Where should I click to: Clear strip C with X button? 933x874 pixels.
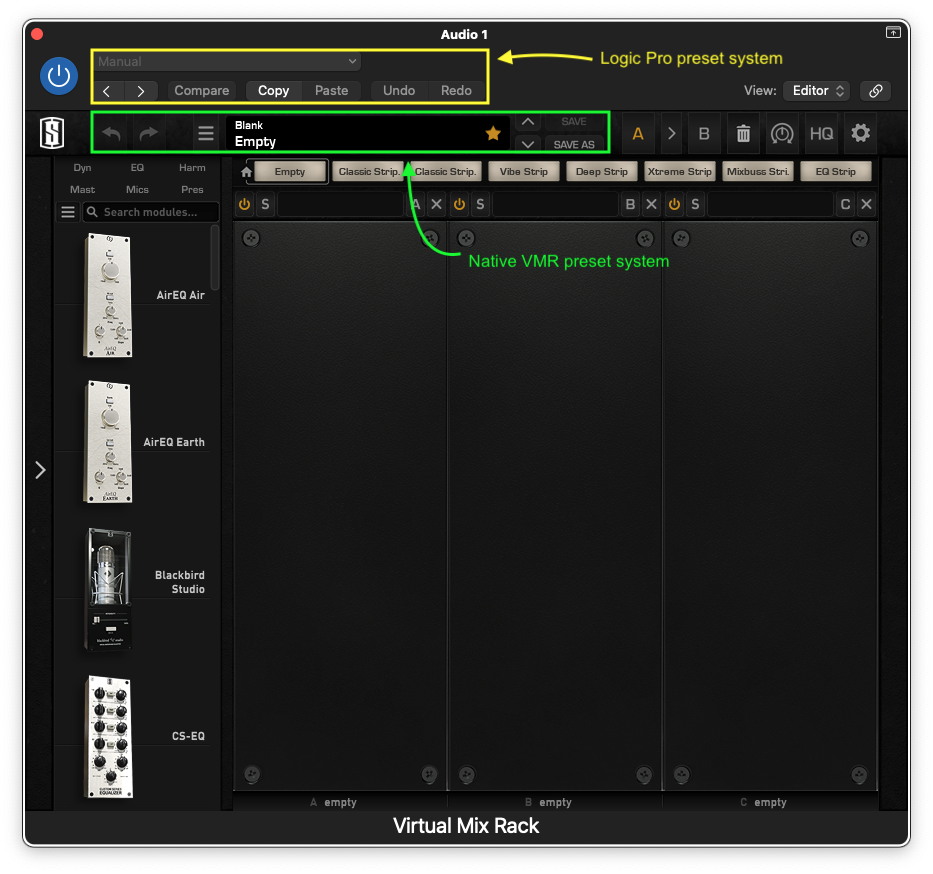pyautogui.click(x=866, y=205)
